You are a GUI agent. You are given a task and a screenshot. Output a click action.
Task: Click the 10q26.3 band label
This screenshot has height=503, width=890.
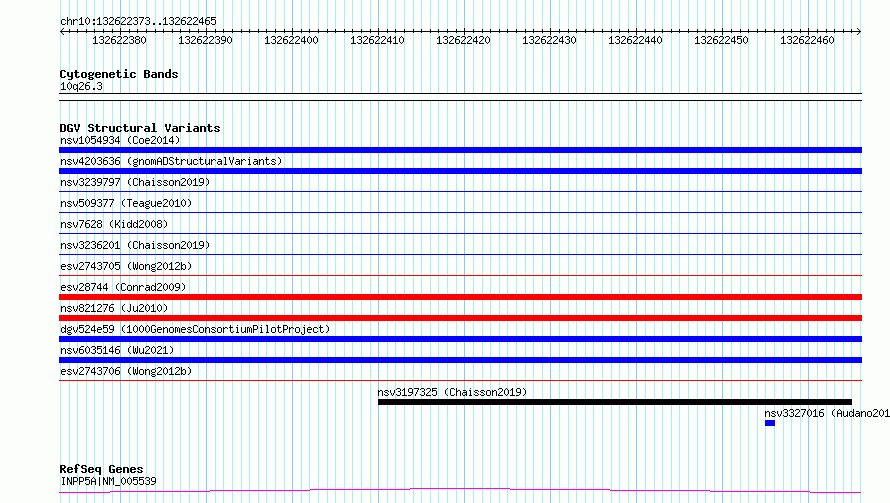tap(81, 86)
